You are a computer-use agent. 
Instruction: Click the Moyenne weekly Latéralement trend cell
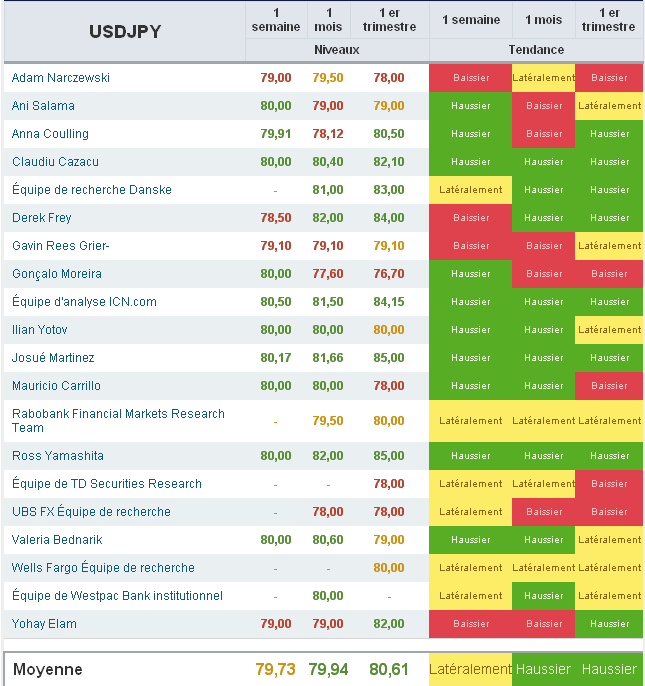pyautogui.click(x=470, y=669)
